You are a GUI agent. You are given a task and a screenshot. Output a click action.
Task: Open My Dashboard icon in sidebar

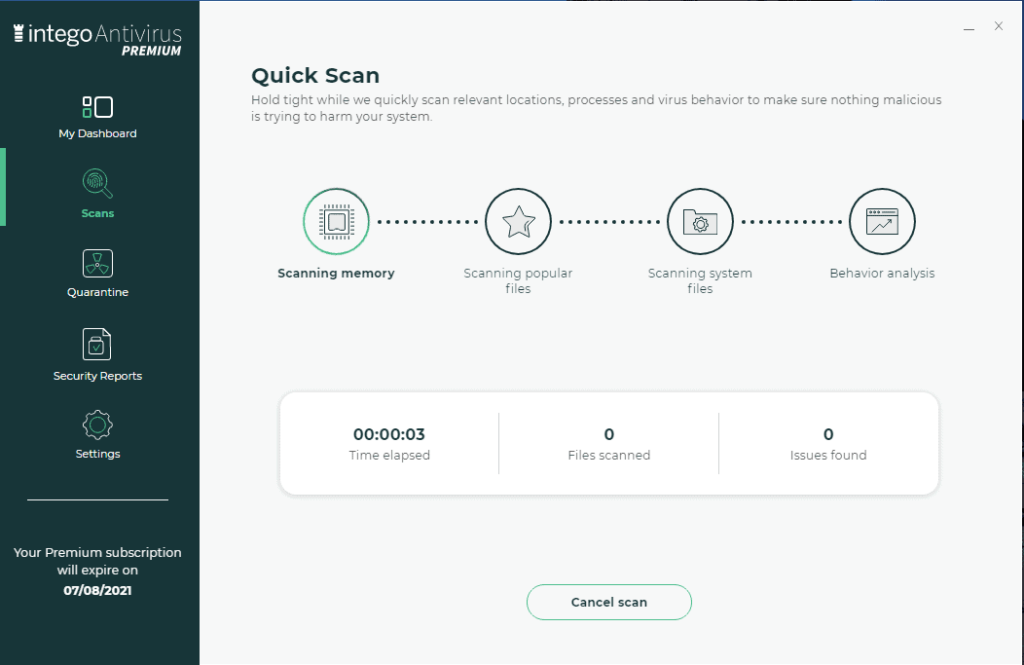(97, 106)
